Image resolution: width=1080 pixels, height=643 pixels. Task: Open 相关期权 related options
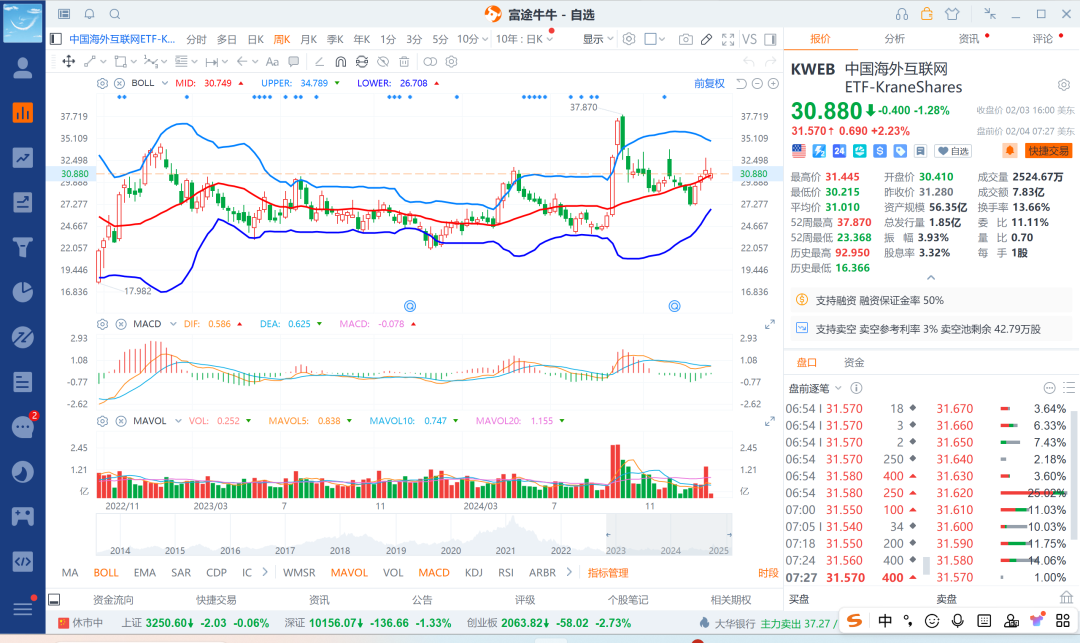click(x=731, y=600)
